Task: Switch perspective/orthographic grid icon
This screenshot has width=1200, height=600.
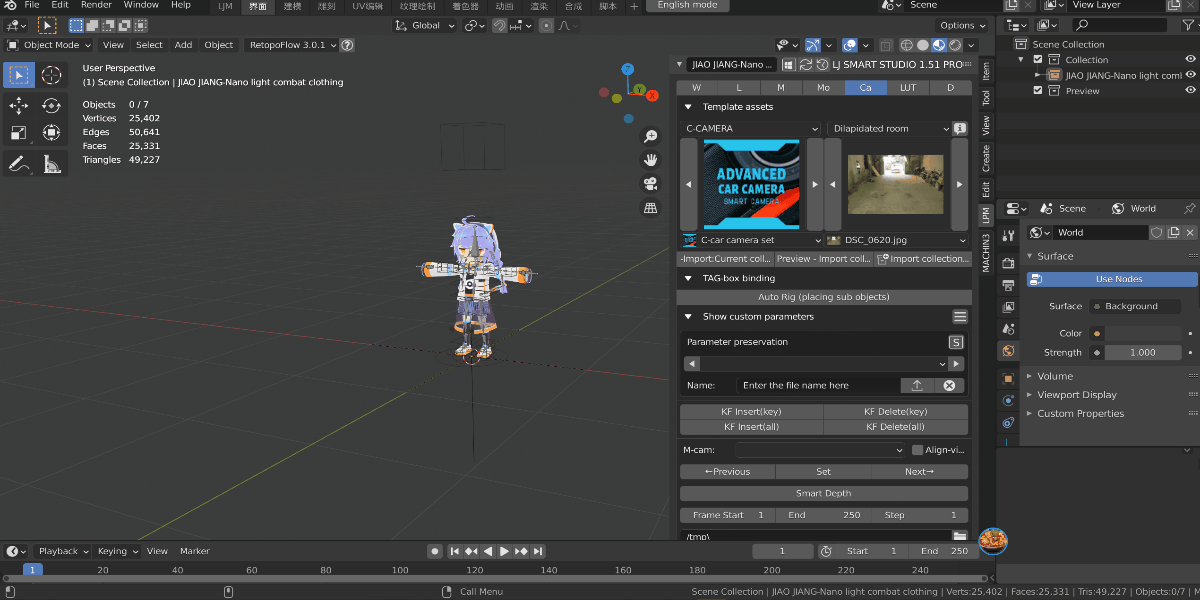Action: [x=651, y=208]
